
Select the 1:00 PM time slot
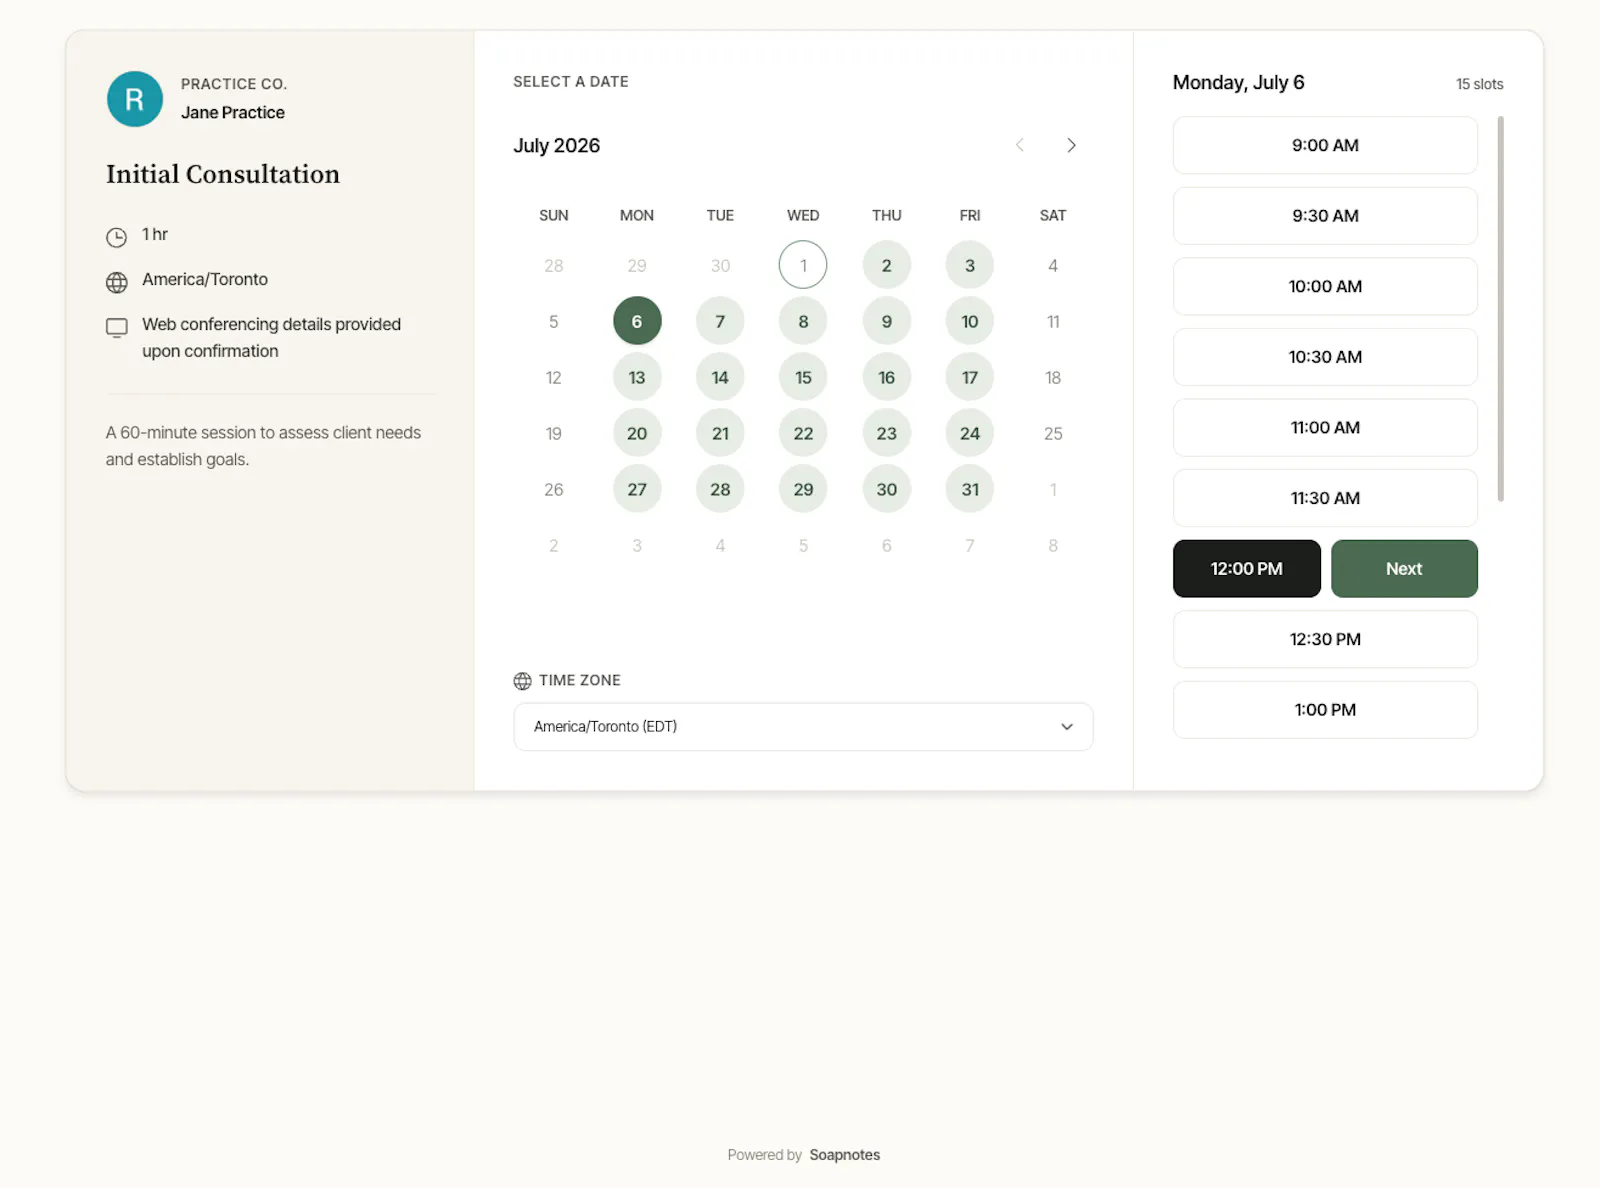tap(1325, 710)
